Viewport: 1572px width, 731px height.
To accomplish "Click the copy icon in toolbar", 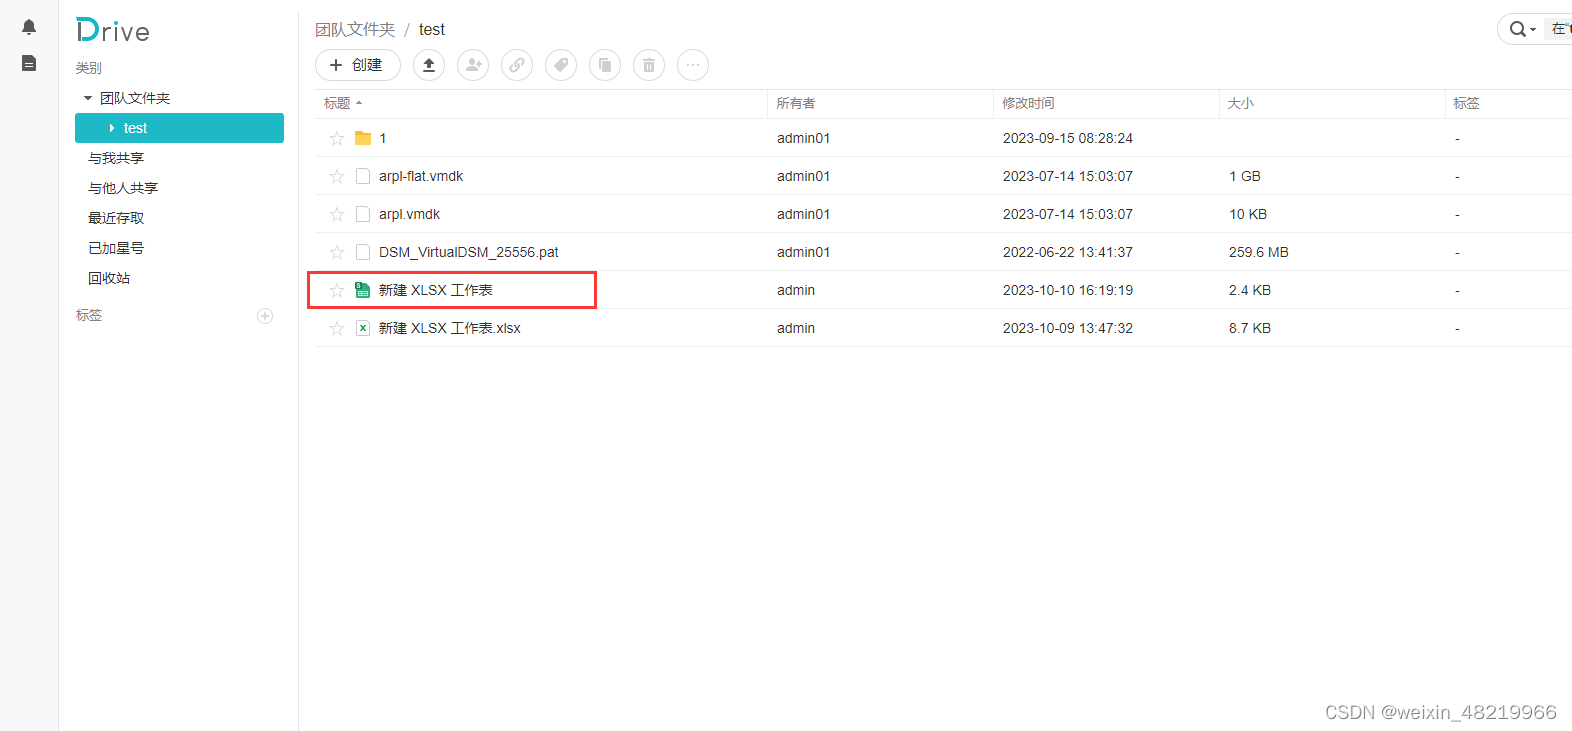I will (605, 65).
